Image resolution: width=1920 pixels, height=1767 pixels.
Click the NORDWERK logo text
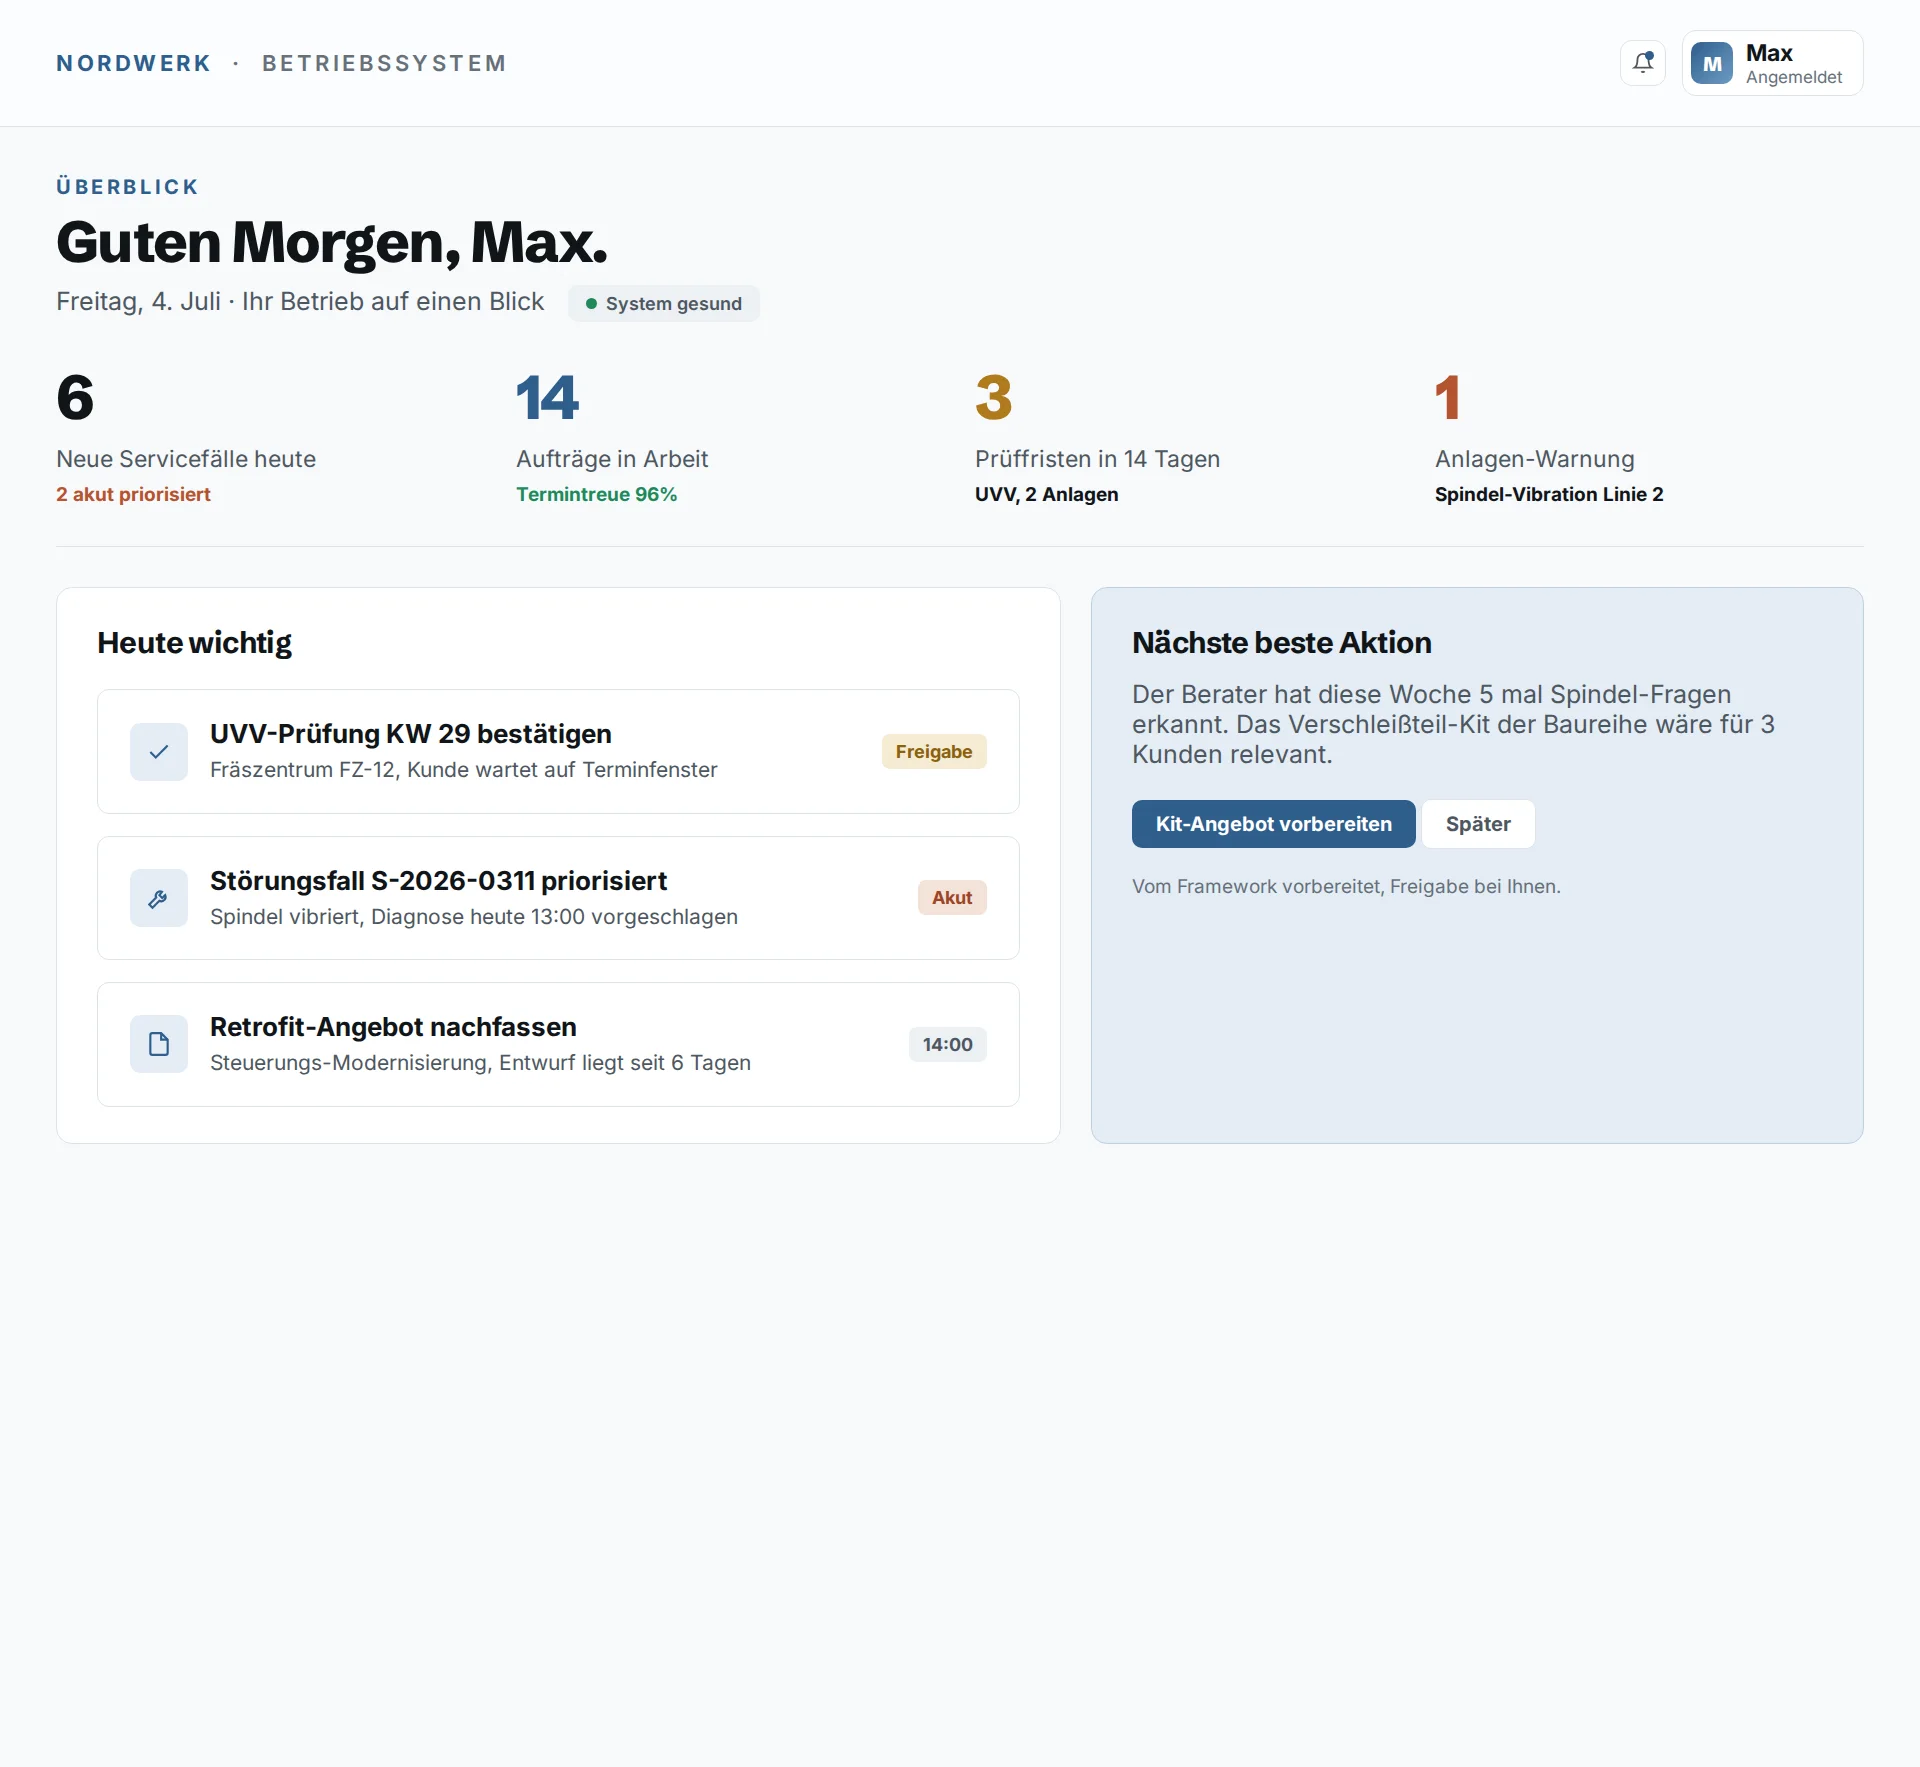pos(133,63)
